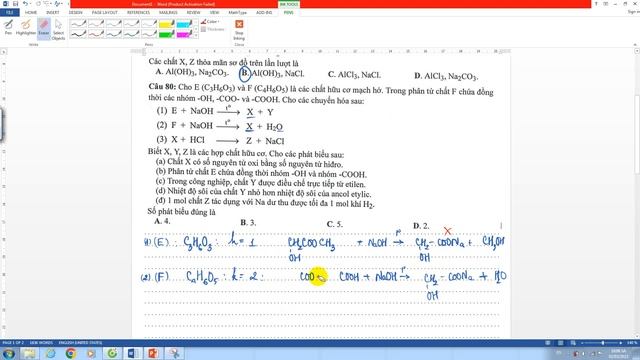The width and height of the screenshot is (640, 360).
Task: Open PowerPoint from the taskbar
Action: pos(153,353)
